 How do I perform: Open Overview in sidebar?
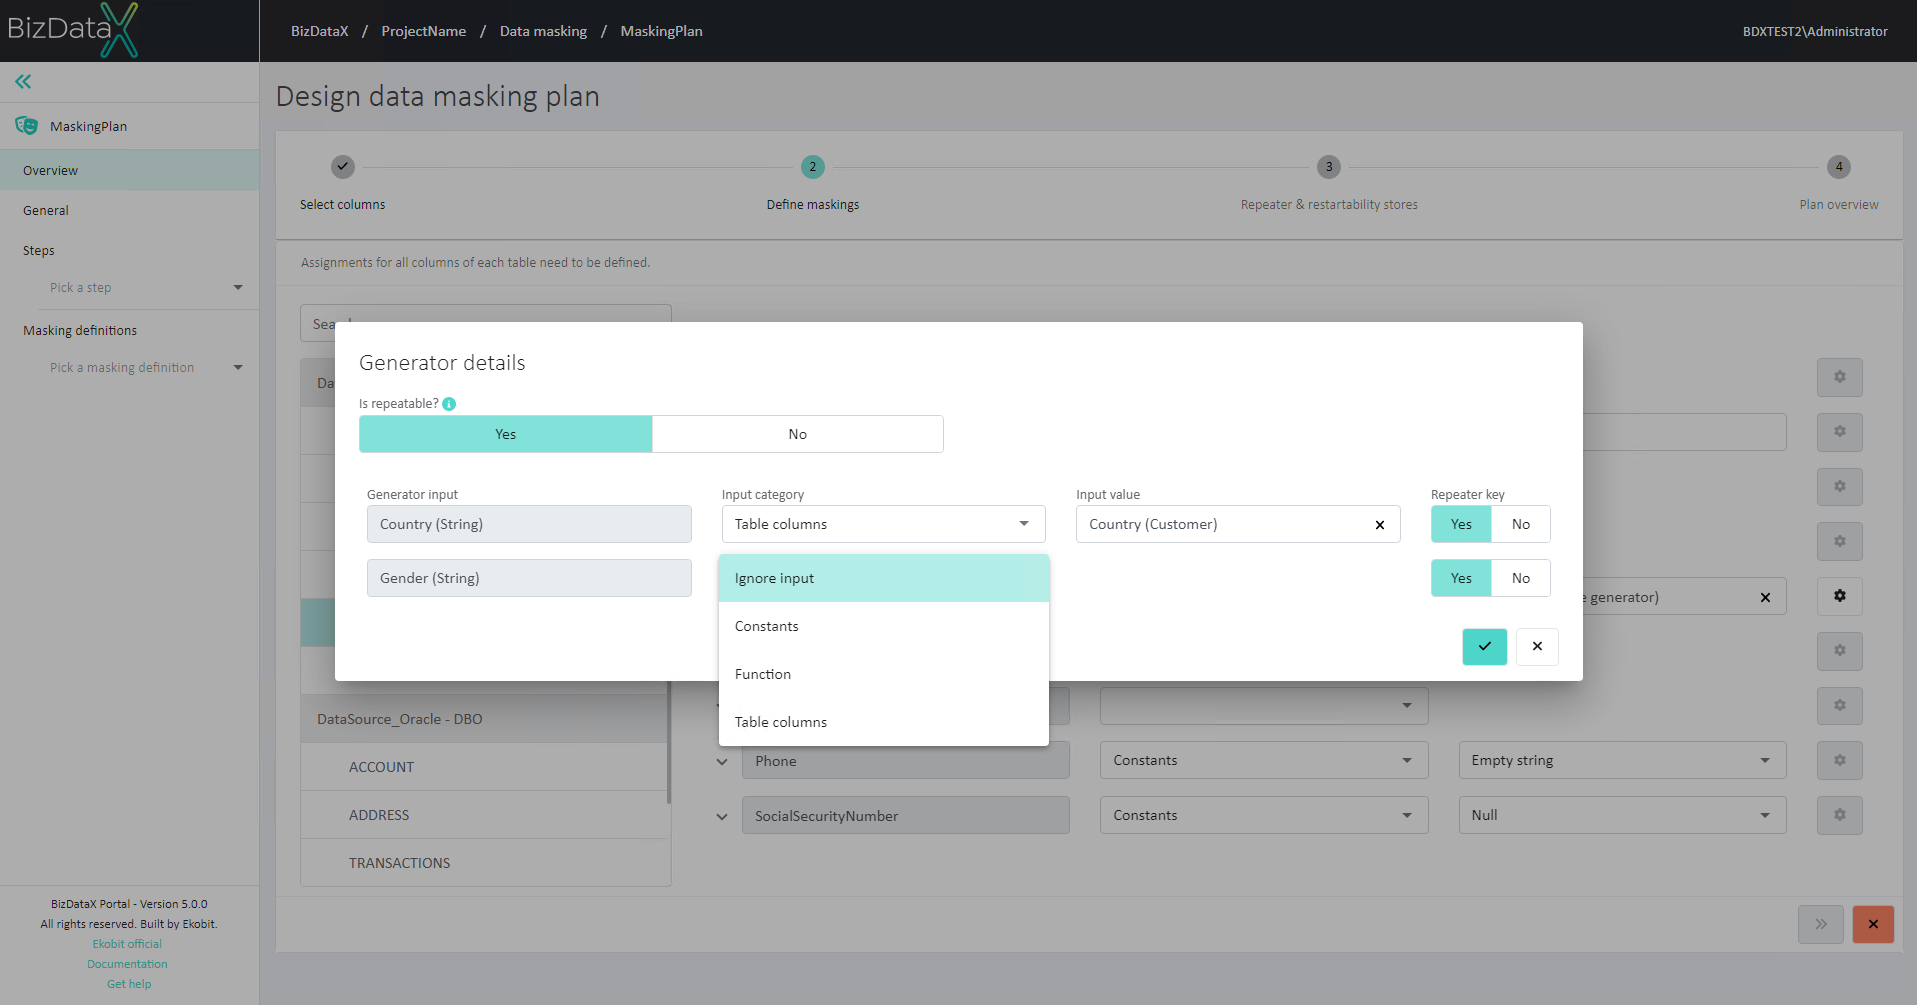click(x=130, y=170)
